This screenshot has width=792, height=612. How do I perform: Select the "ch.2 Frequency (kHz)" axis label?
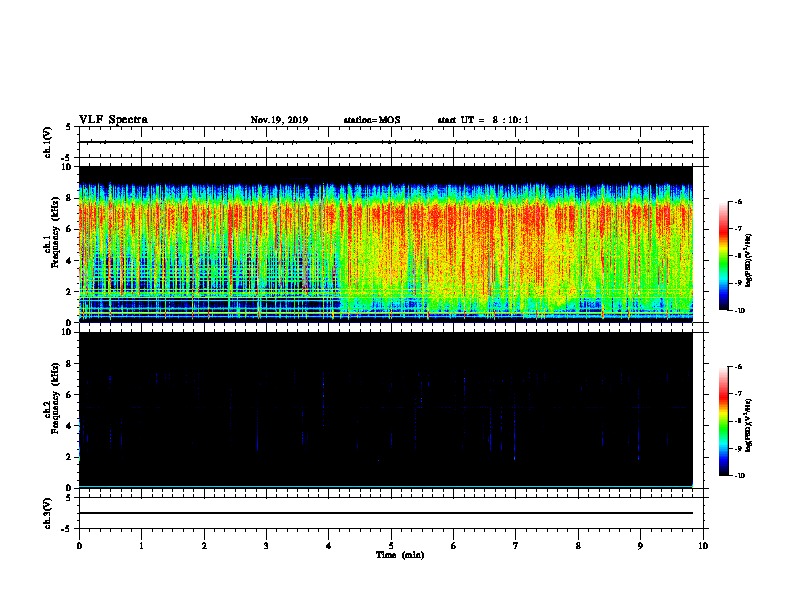click(x=52, y=398)
